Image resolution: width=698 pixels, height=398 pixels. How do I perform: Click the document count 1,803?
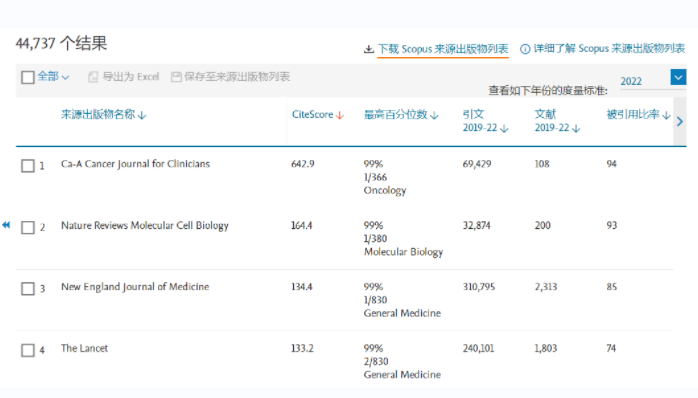pyautogui.click(x=546, y=348)
